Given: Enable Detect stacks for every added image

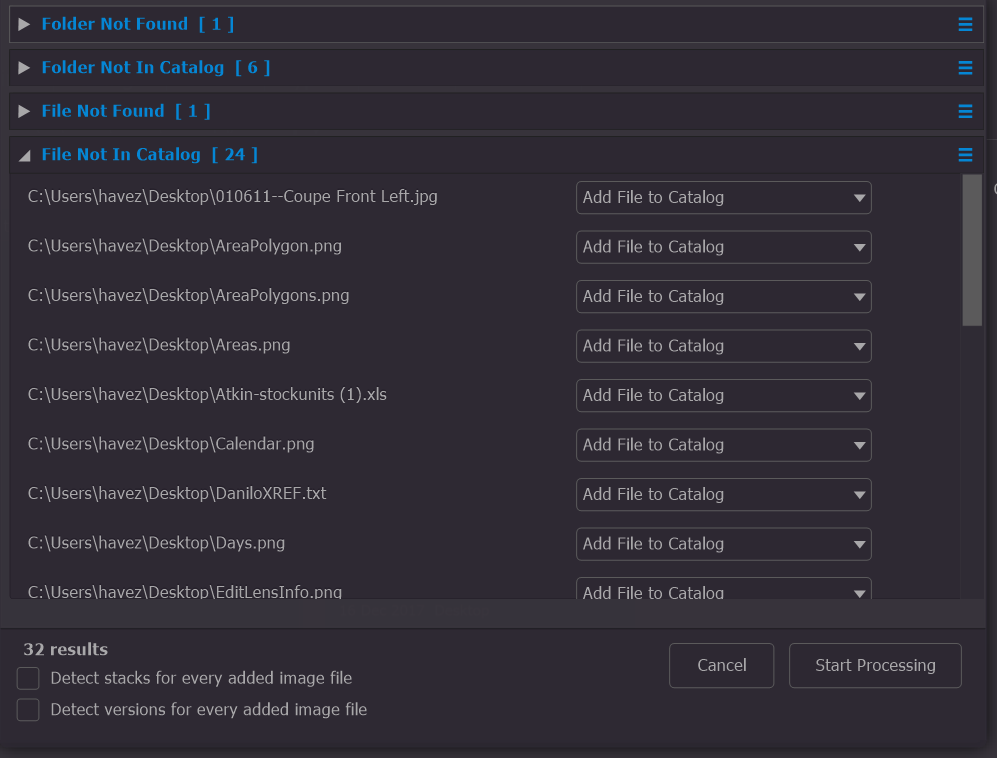Looking at the screenshot, I should [28, 679].
